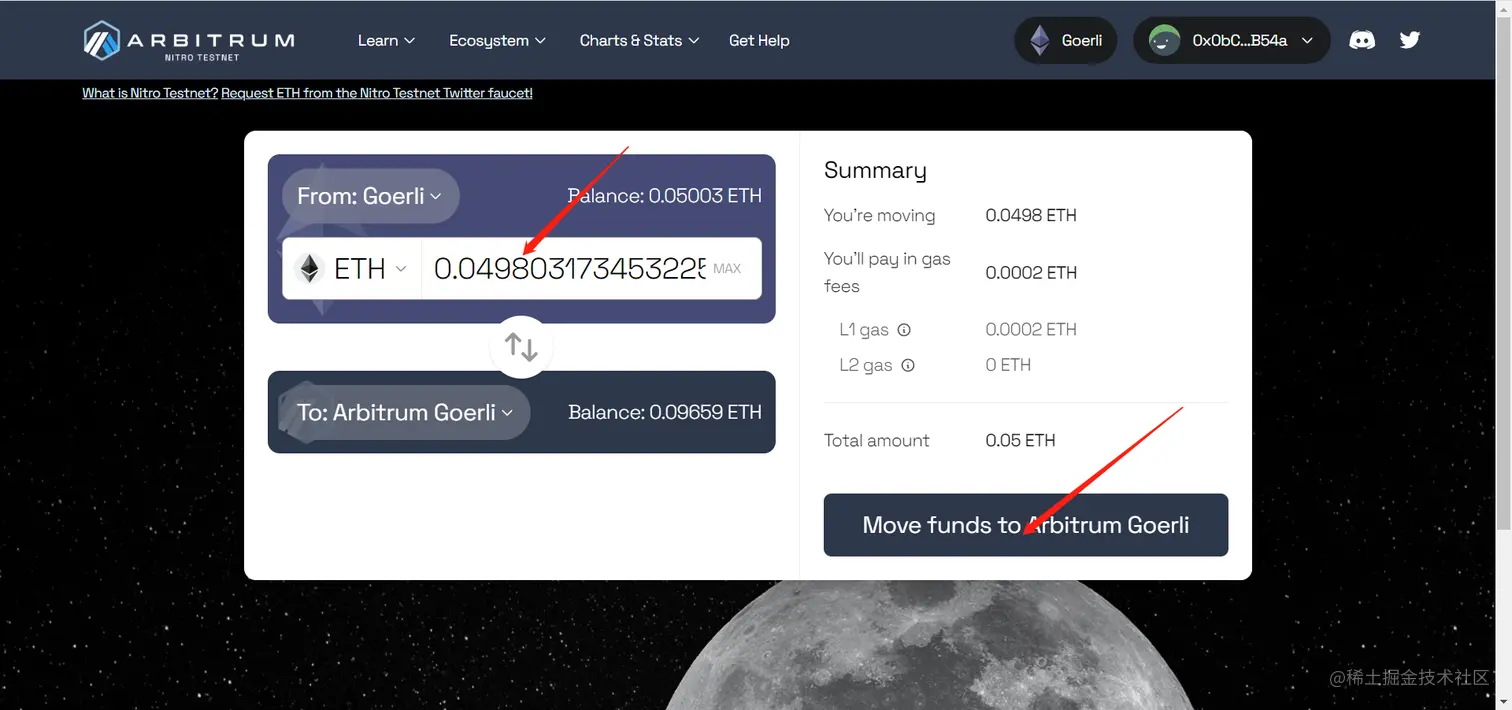Click the gas fees 0.0002 ETH value
Image resolution: width=1512 pixels, height=710 pixels.
point(1031,272)
